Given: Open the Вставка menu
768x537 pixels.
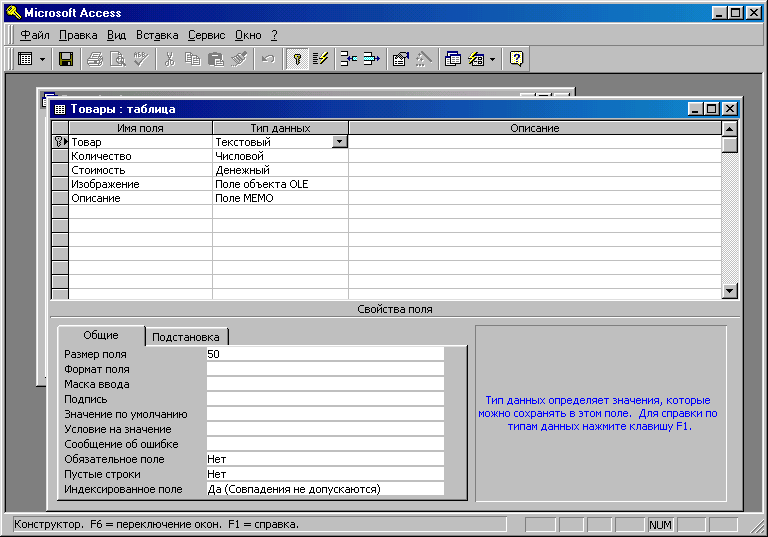Looking at the screenshot, I should tap(157, 35).
